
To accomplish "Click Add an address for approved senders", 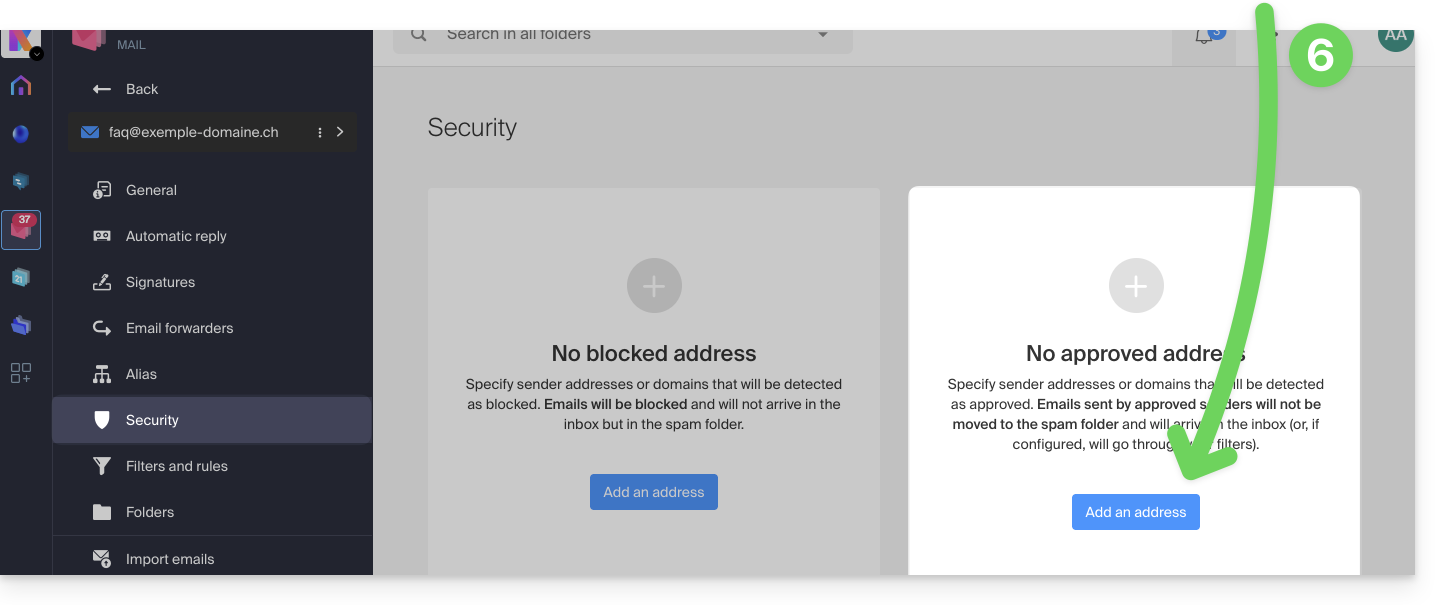I will 1136,512.
